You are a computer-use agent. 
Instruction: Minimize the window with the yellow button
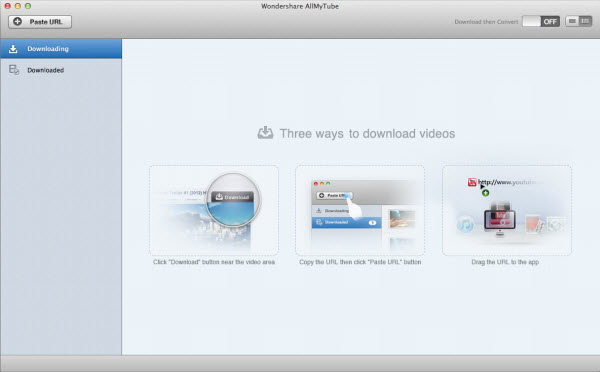click(18, 6)
